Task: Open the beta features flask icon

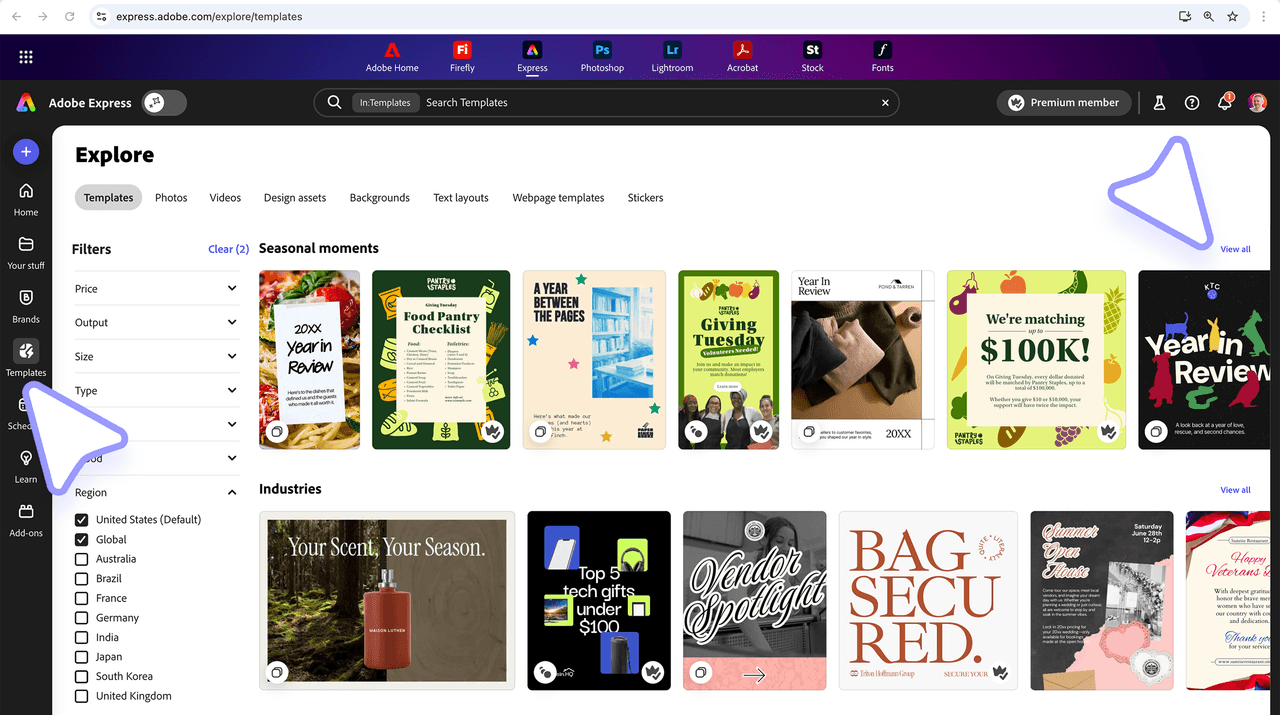Action: click(1158, 102)
